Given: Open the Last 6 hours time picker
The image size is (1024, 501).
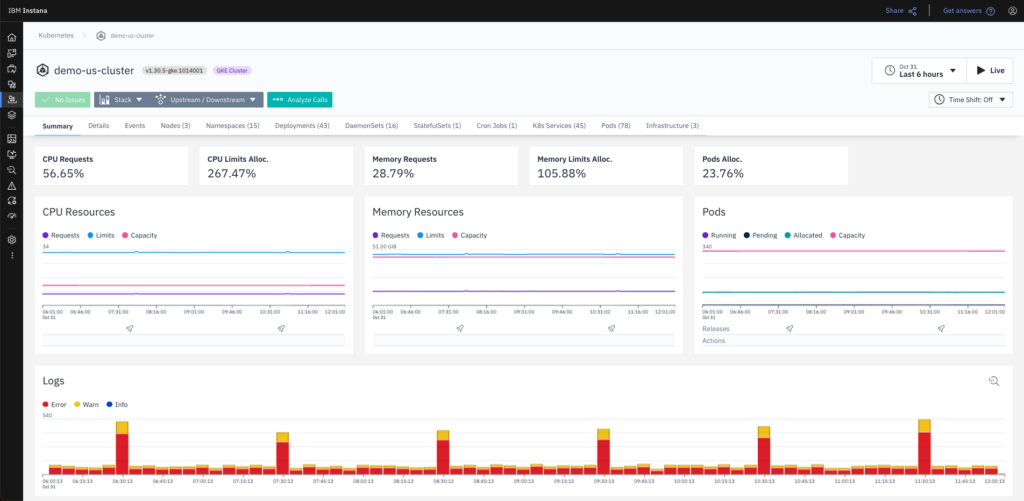Looking at the screenshot, I should (920, 71).
